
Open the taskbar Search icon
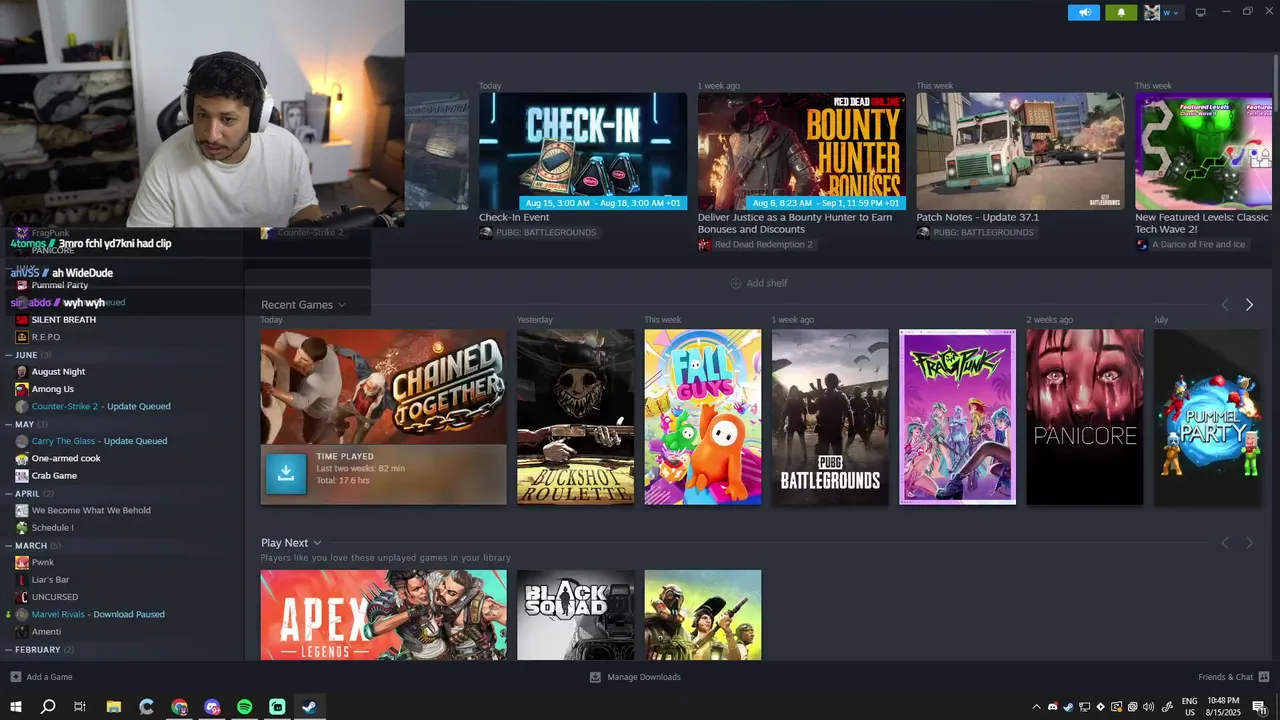click(x=48, y=707)
